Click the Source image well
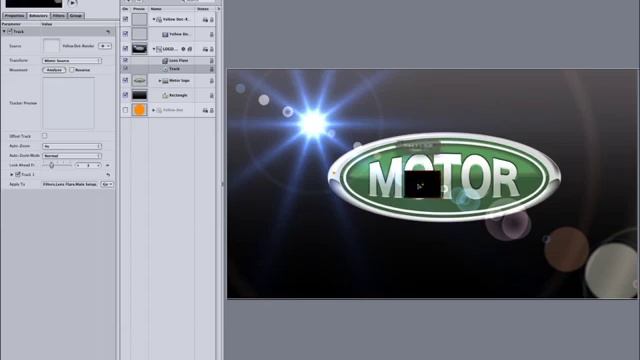Screen dimensions: 640x360 pos(51,46)
